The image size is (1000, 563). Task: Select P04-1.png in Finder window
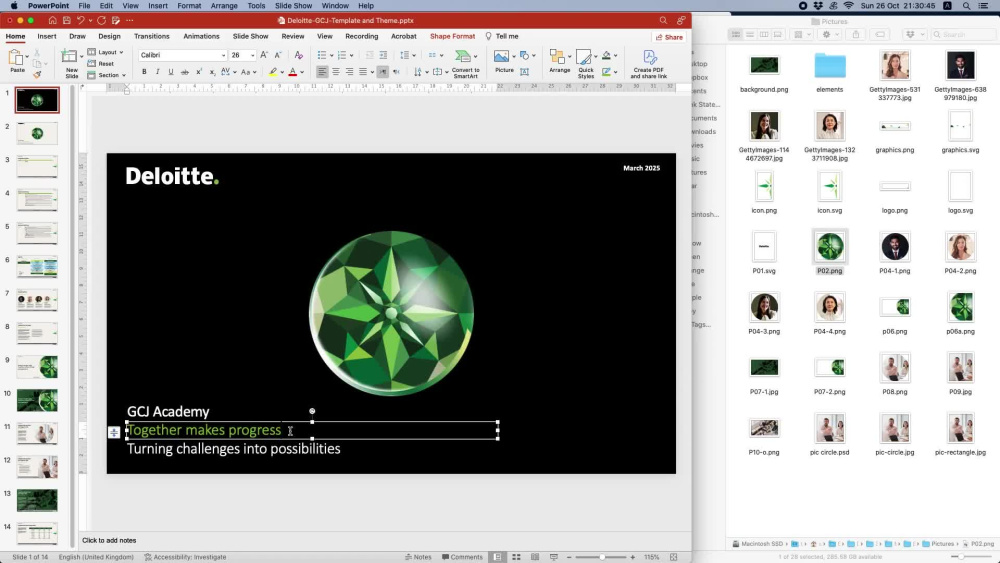[x=895, y=252]
